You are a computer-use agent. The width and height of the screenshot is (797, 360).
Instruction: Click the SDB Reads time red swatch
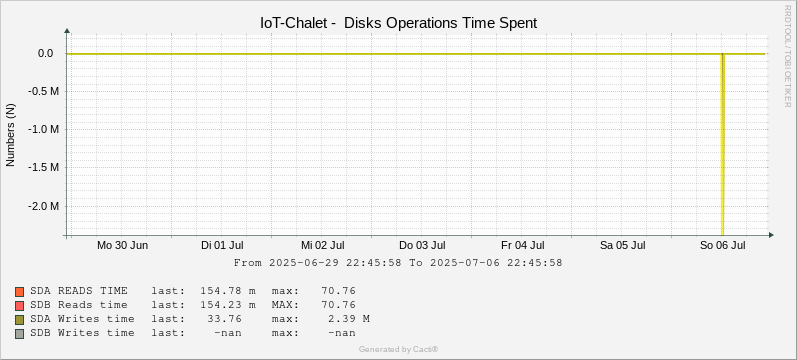[x=19, y=306]
